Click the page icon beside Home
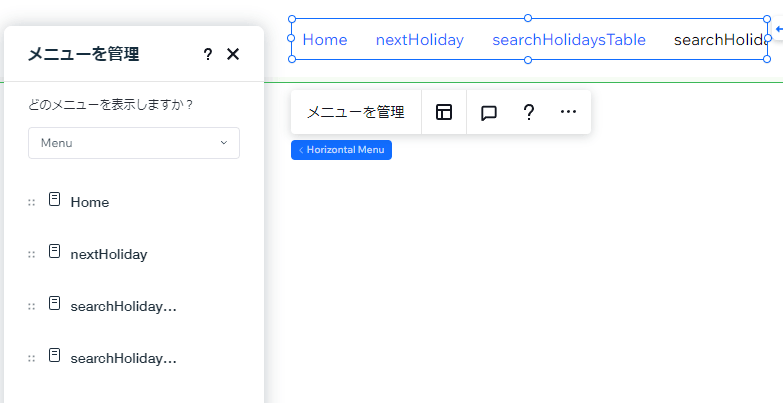Viewport: 783px width, 403px height. click(54, 199)
